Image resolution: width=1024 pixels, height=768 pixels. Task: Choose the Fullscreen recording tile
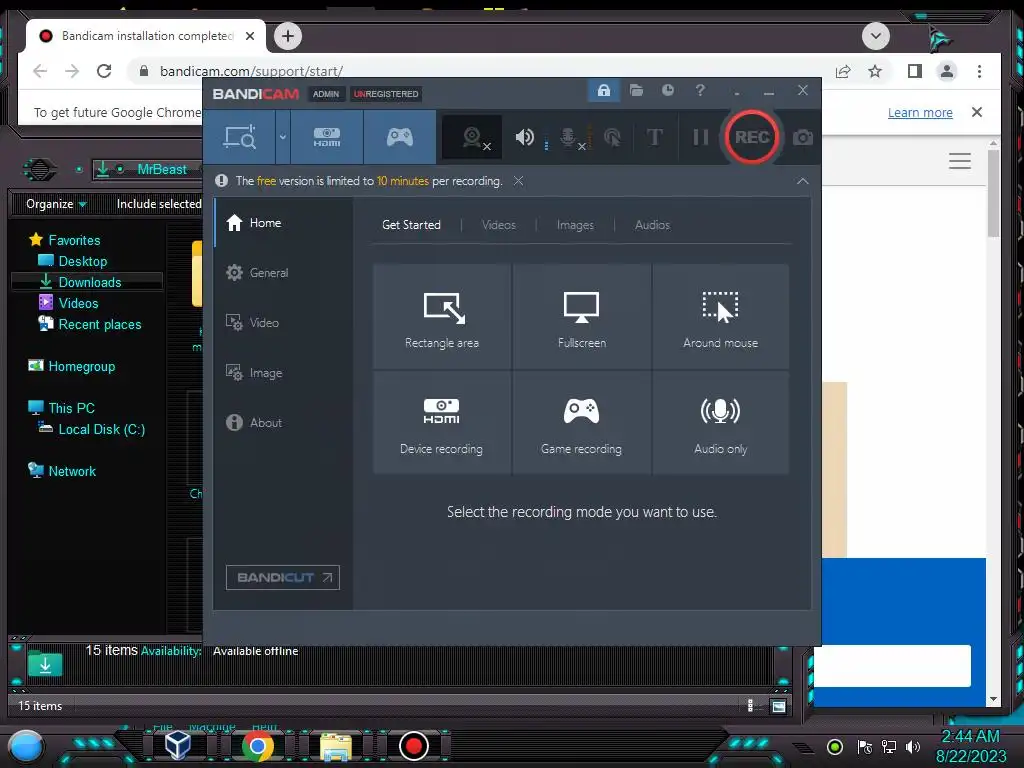(x=581, y=317)
